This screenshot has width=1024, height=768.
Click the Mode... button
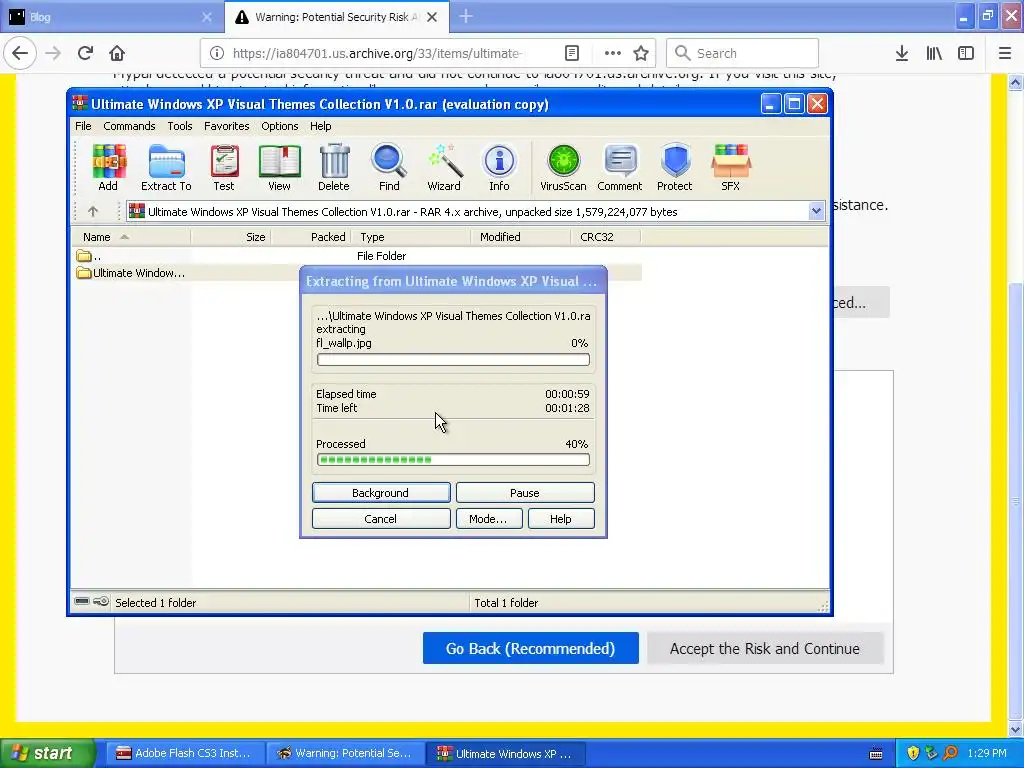[x=488, y=519]
